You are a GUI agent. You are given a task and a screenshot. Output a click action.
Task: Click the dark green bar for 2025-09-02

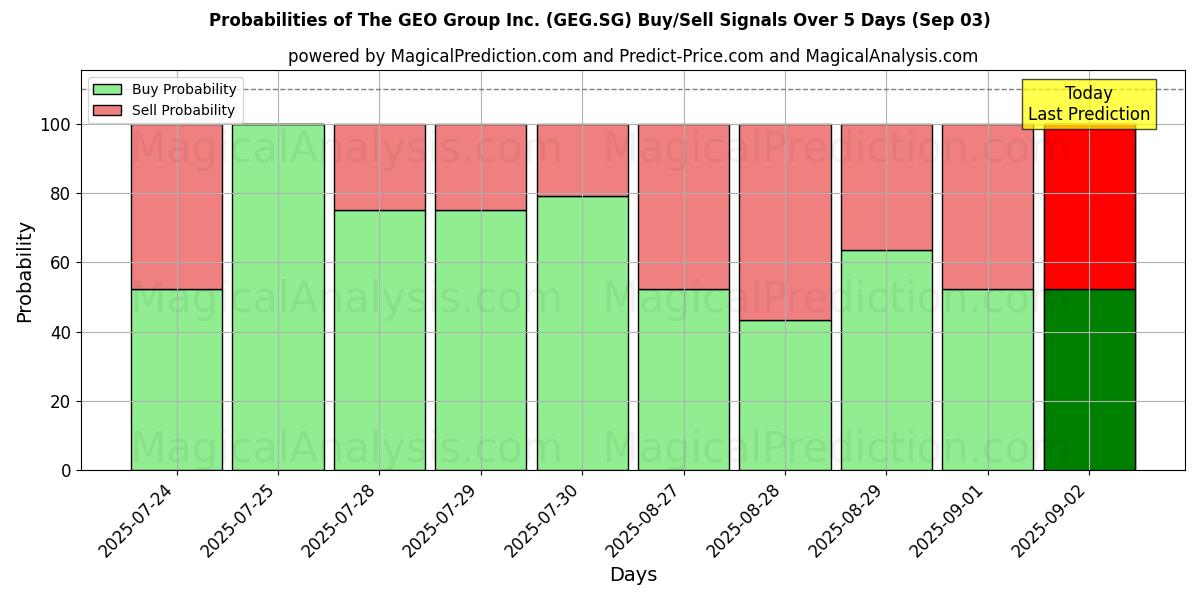(1089, 380)
